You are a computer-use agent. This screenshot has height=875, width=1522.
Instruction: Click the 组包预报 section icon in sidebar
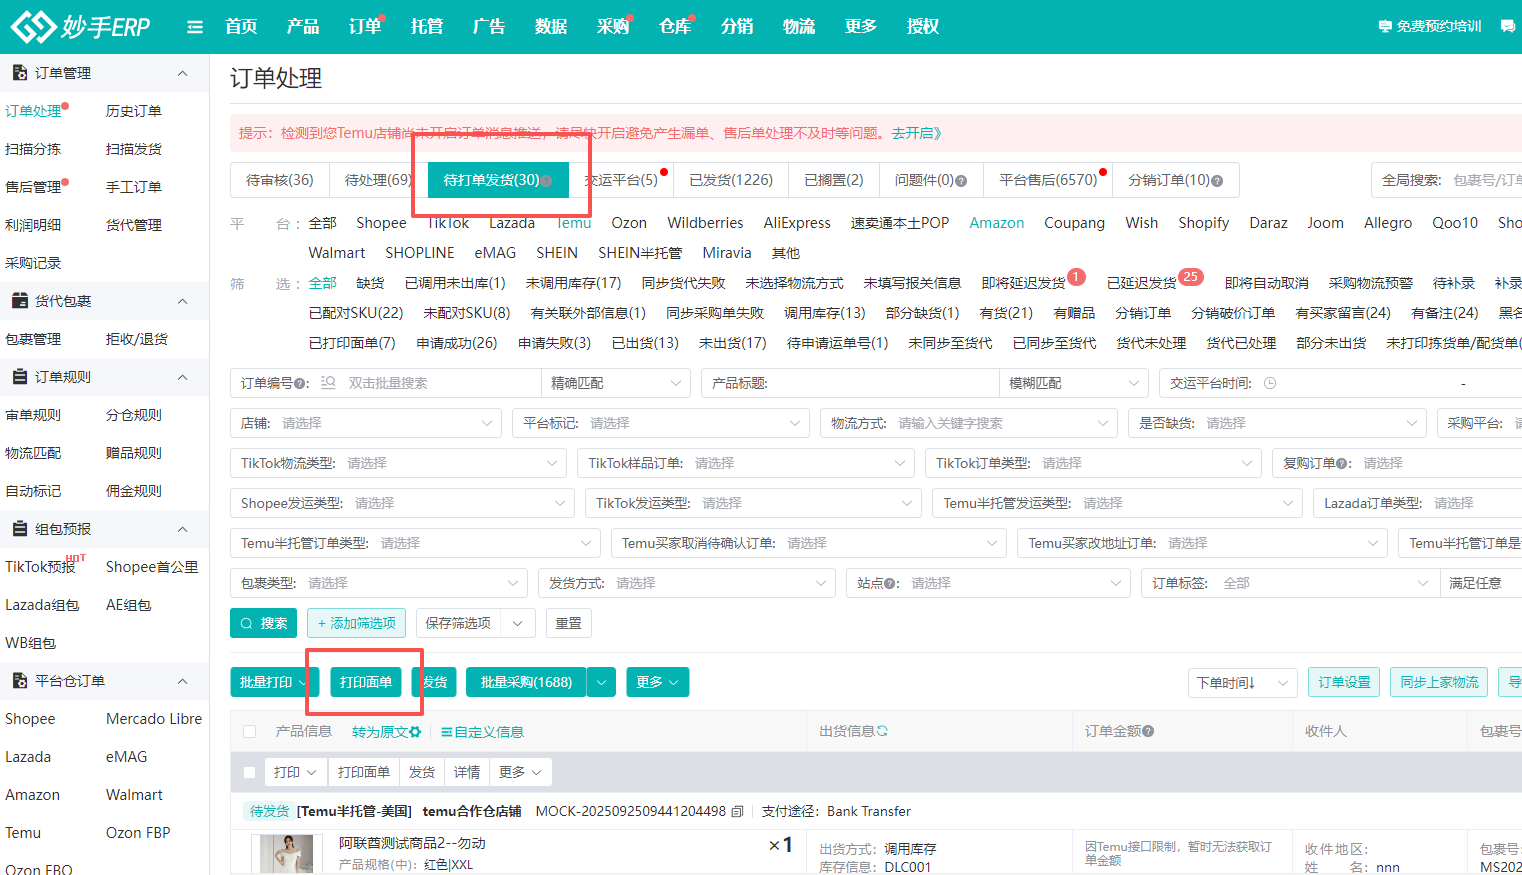point(19,529)
